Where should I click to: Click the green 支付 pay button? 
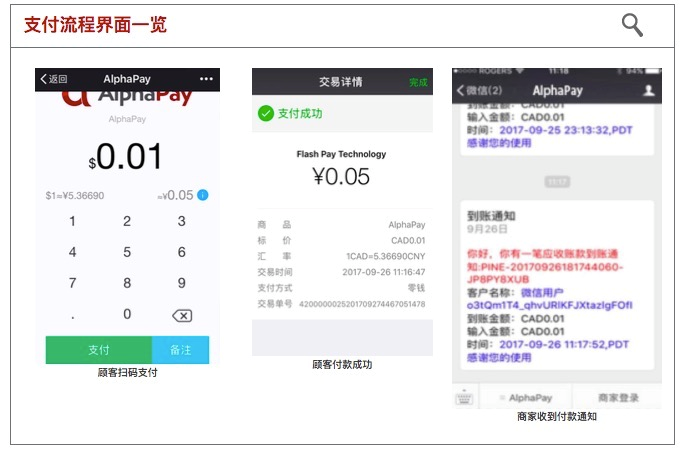pos(99,349)
